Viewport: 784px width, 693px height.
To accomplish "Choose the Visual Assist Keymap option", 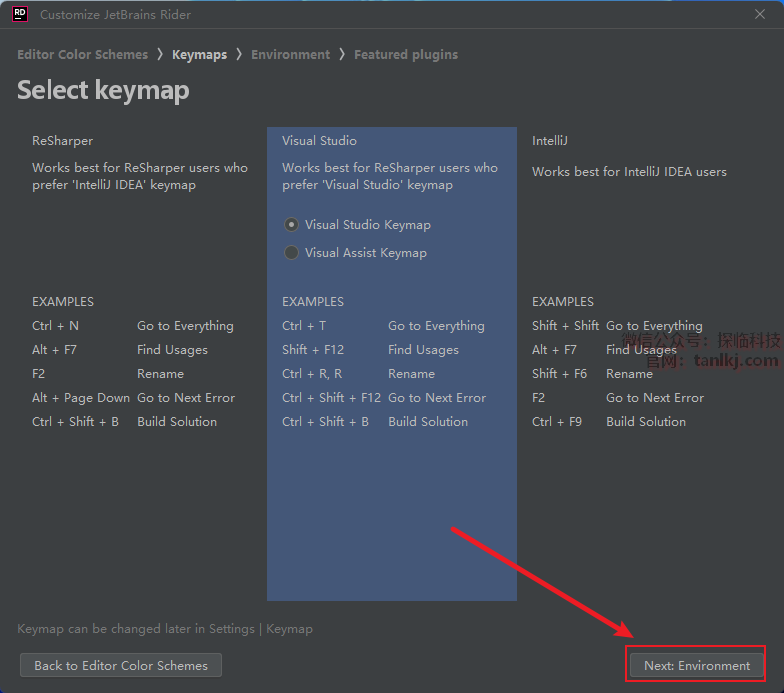I will coord(292,253).
